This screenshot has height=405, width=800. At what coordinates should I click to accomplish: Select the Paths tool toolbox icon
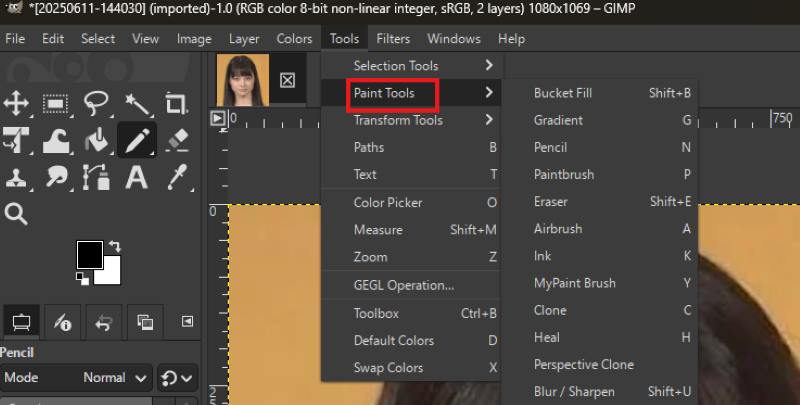[x=96, y=178]
